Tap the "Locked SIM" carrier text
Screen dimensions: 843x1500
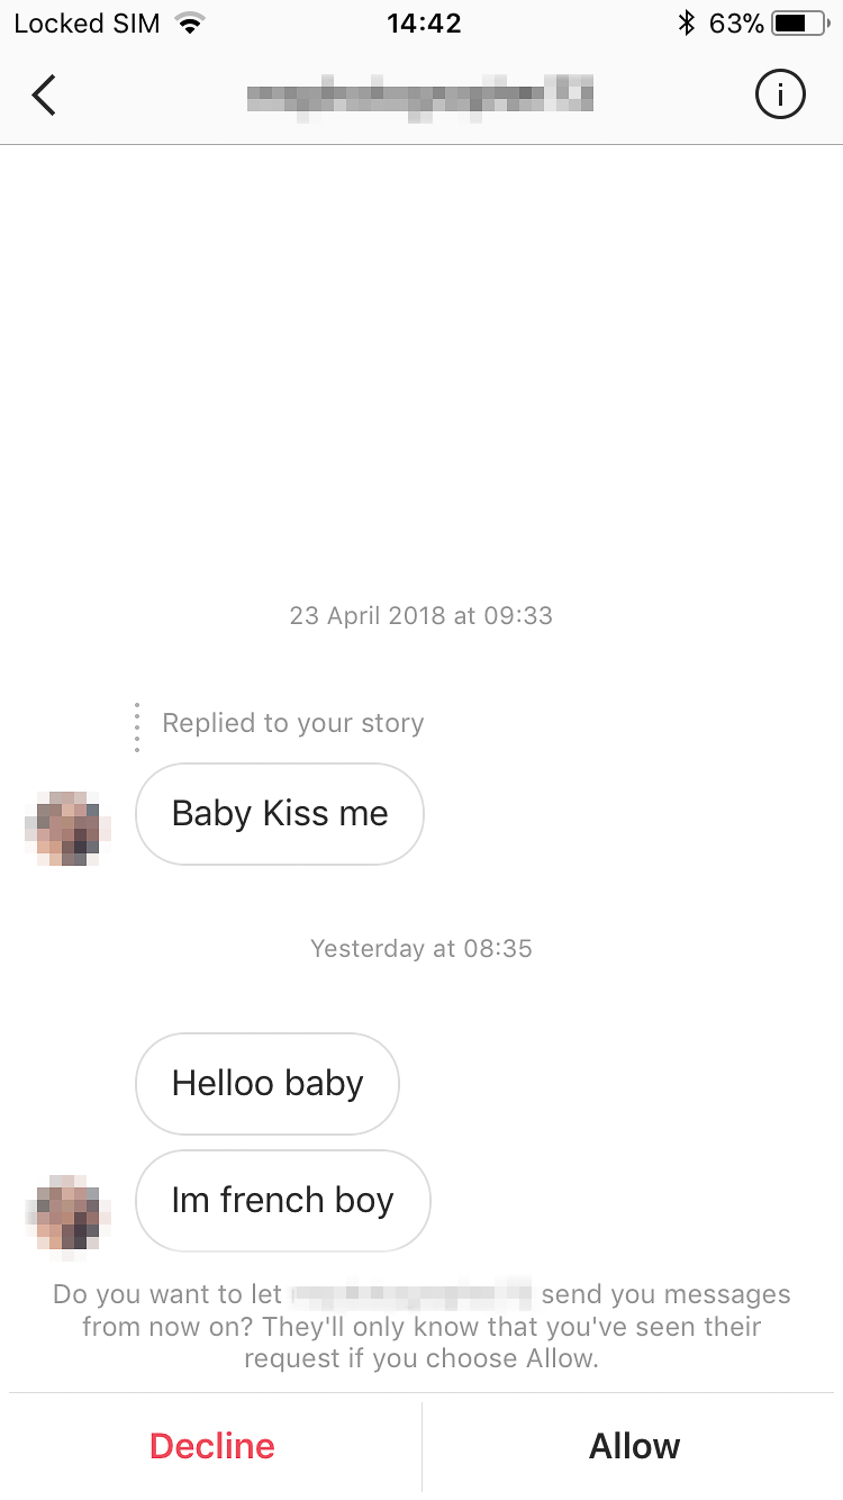[87, 23]
